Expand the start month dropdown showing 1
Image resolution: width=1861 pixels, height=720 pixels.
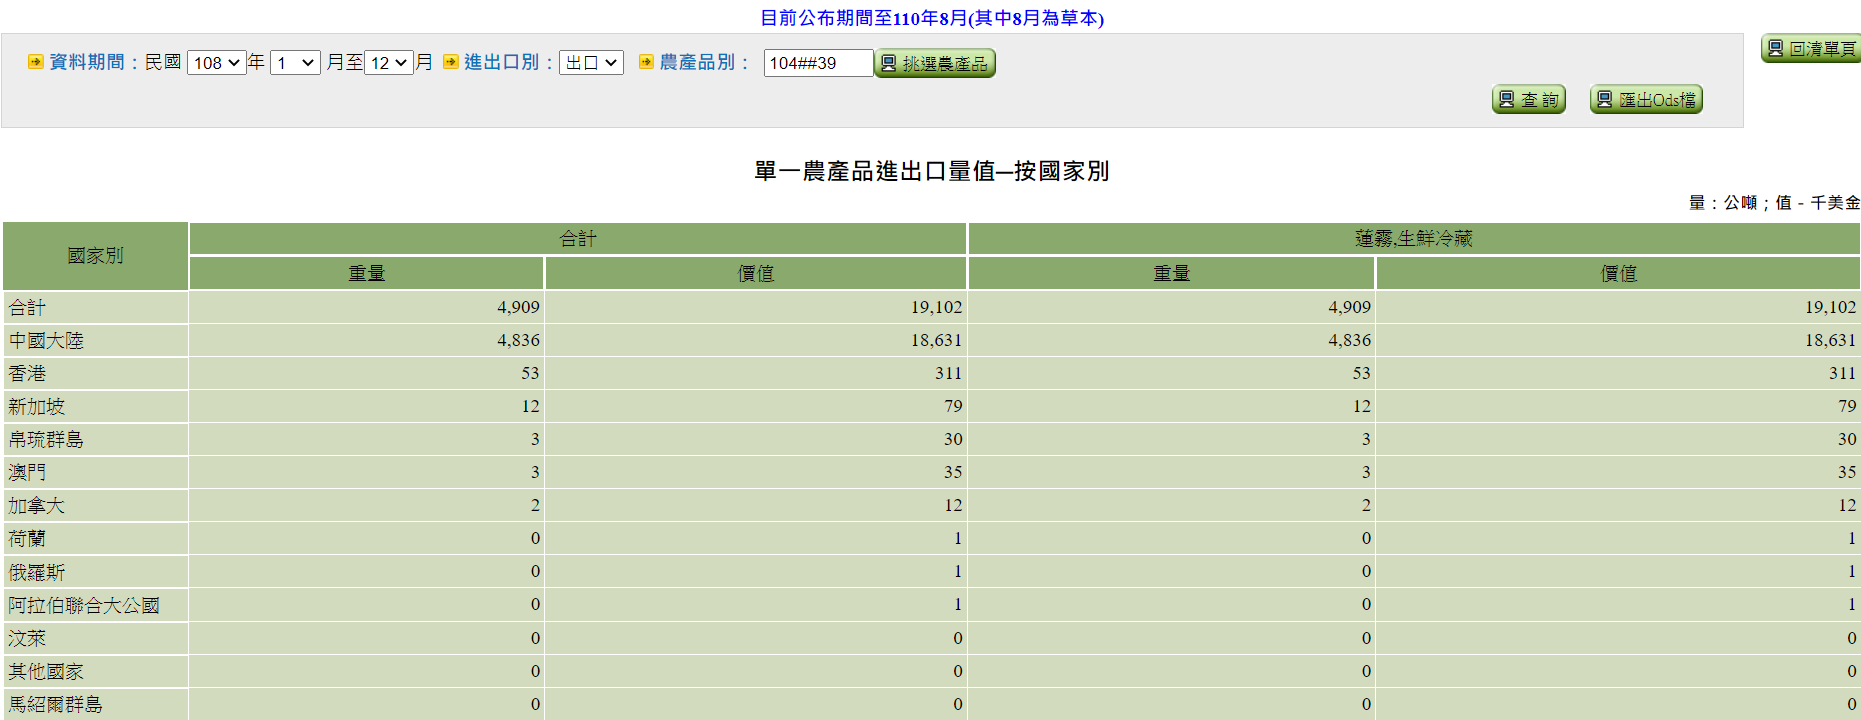(x=295, y=63)
